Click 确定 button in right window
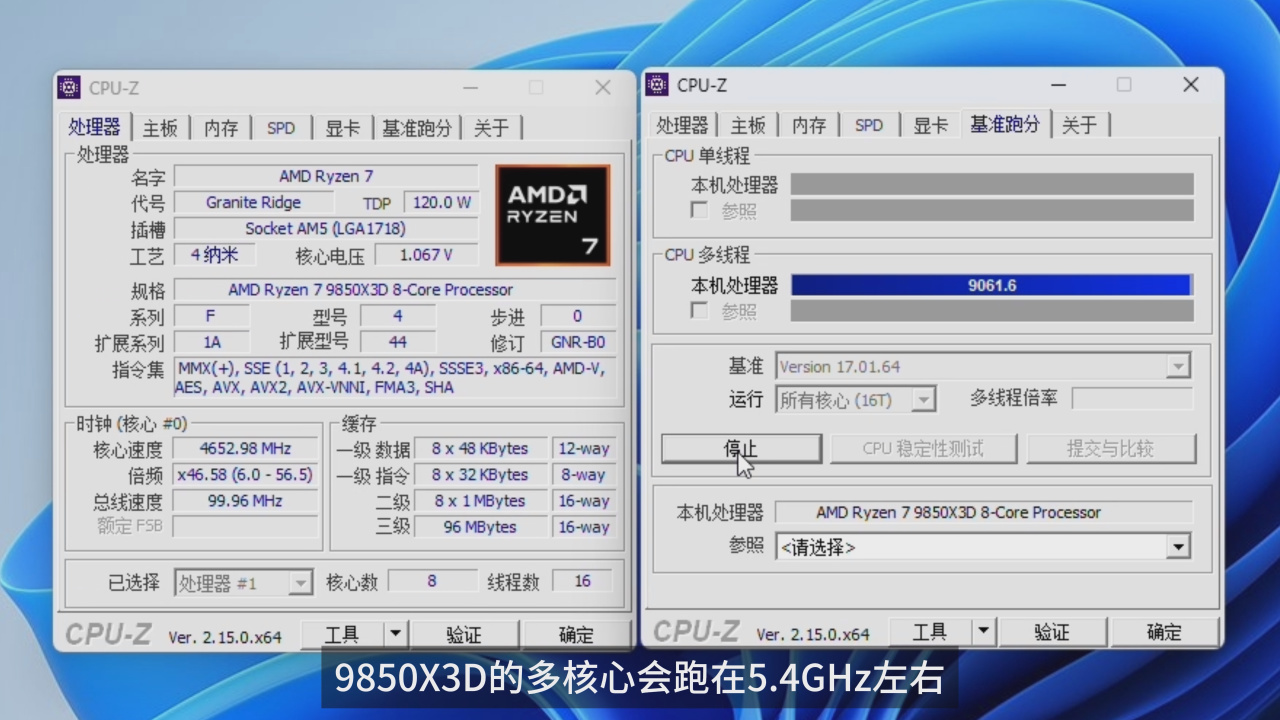Screen dimensions: 1280x720 1164,632
